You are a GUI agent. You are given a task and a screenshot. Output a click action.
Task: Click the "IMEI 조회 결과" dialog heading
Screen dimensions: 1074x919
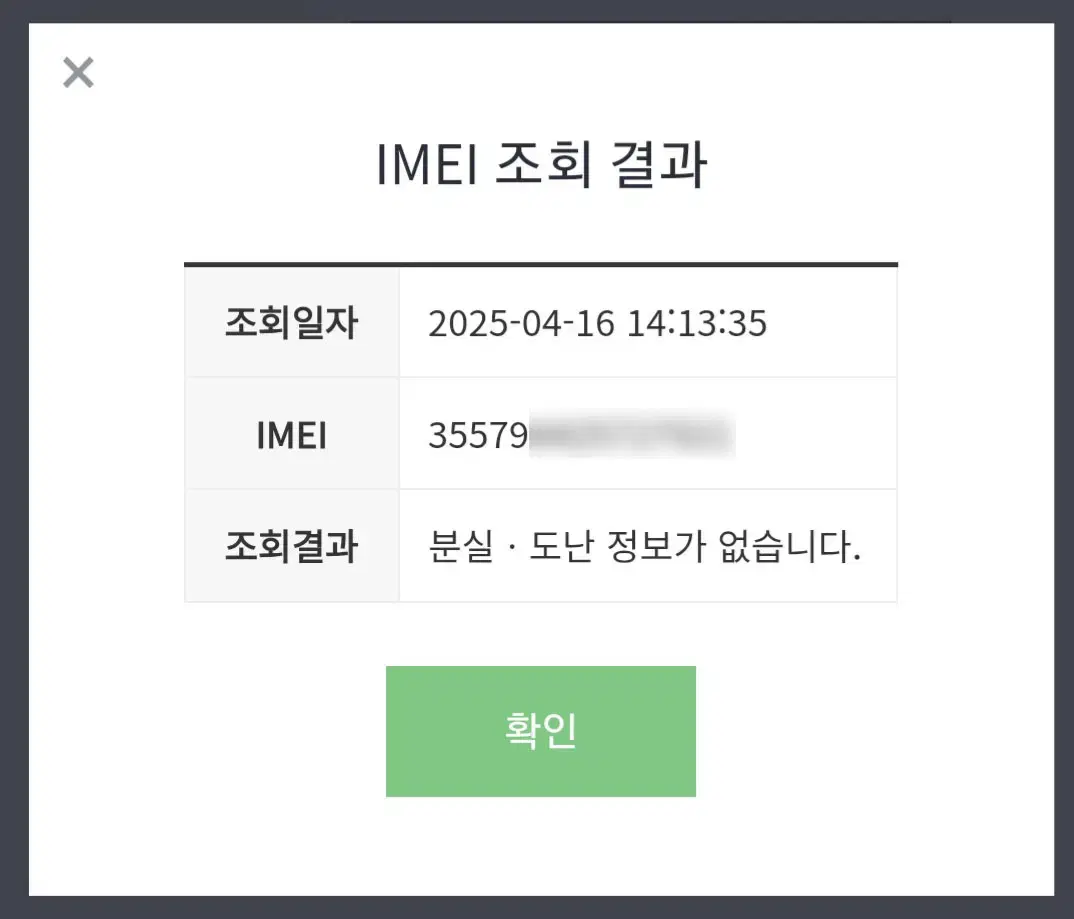coord(541,166)
